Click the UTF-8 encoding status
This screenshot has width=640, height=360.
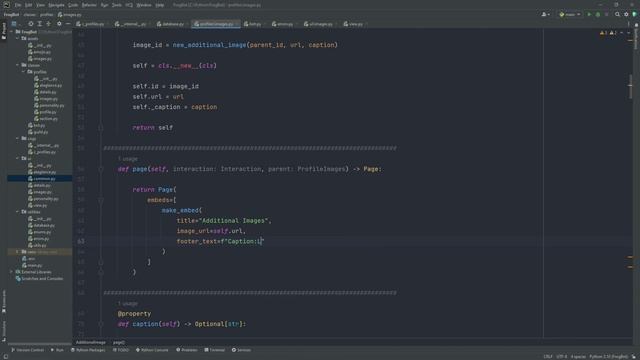562,357
